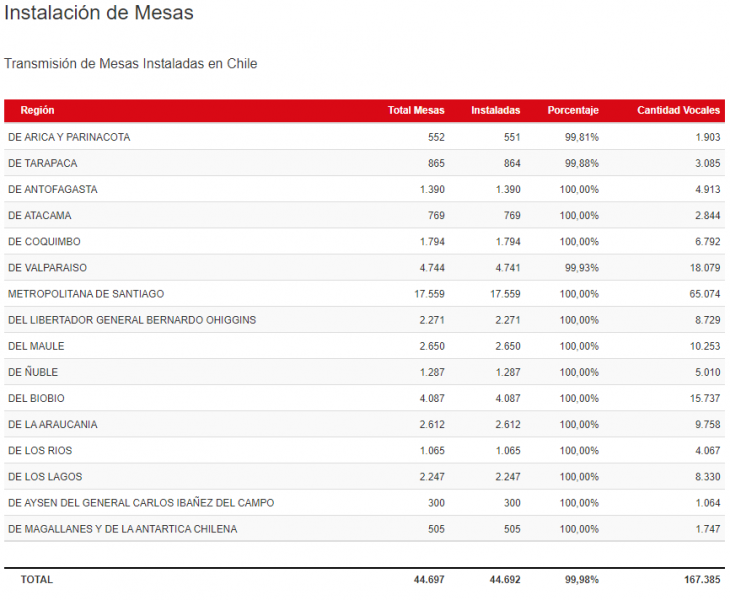Select the METROPOLITANA DE SANTIAGO row

(86, 294)
